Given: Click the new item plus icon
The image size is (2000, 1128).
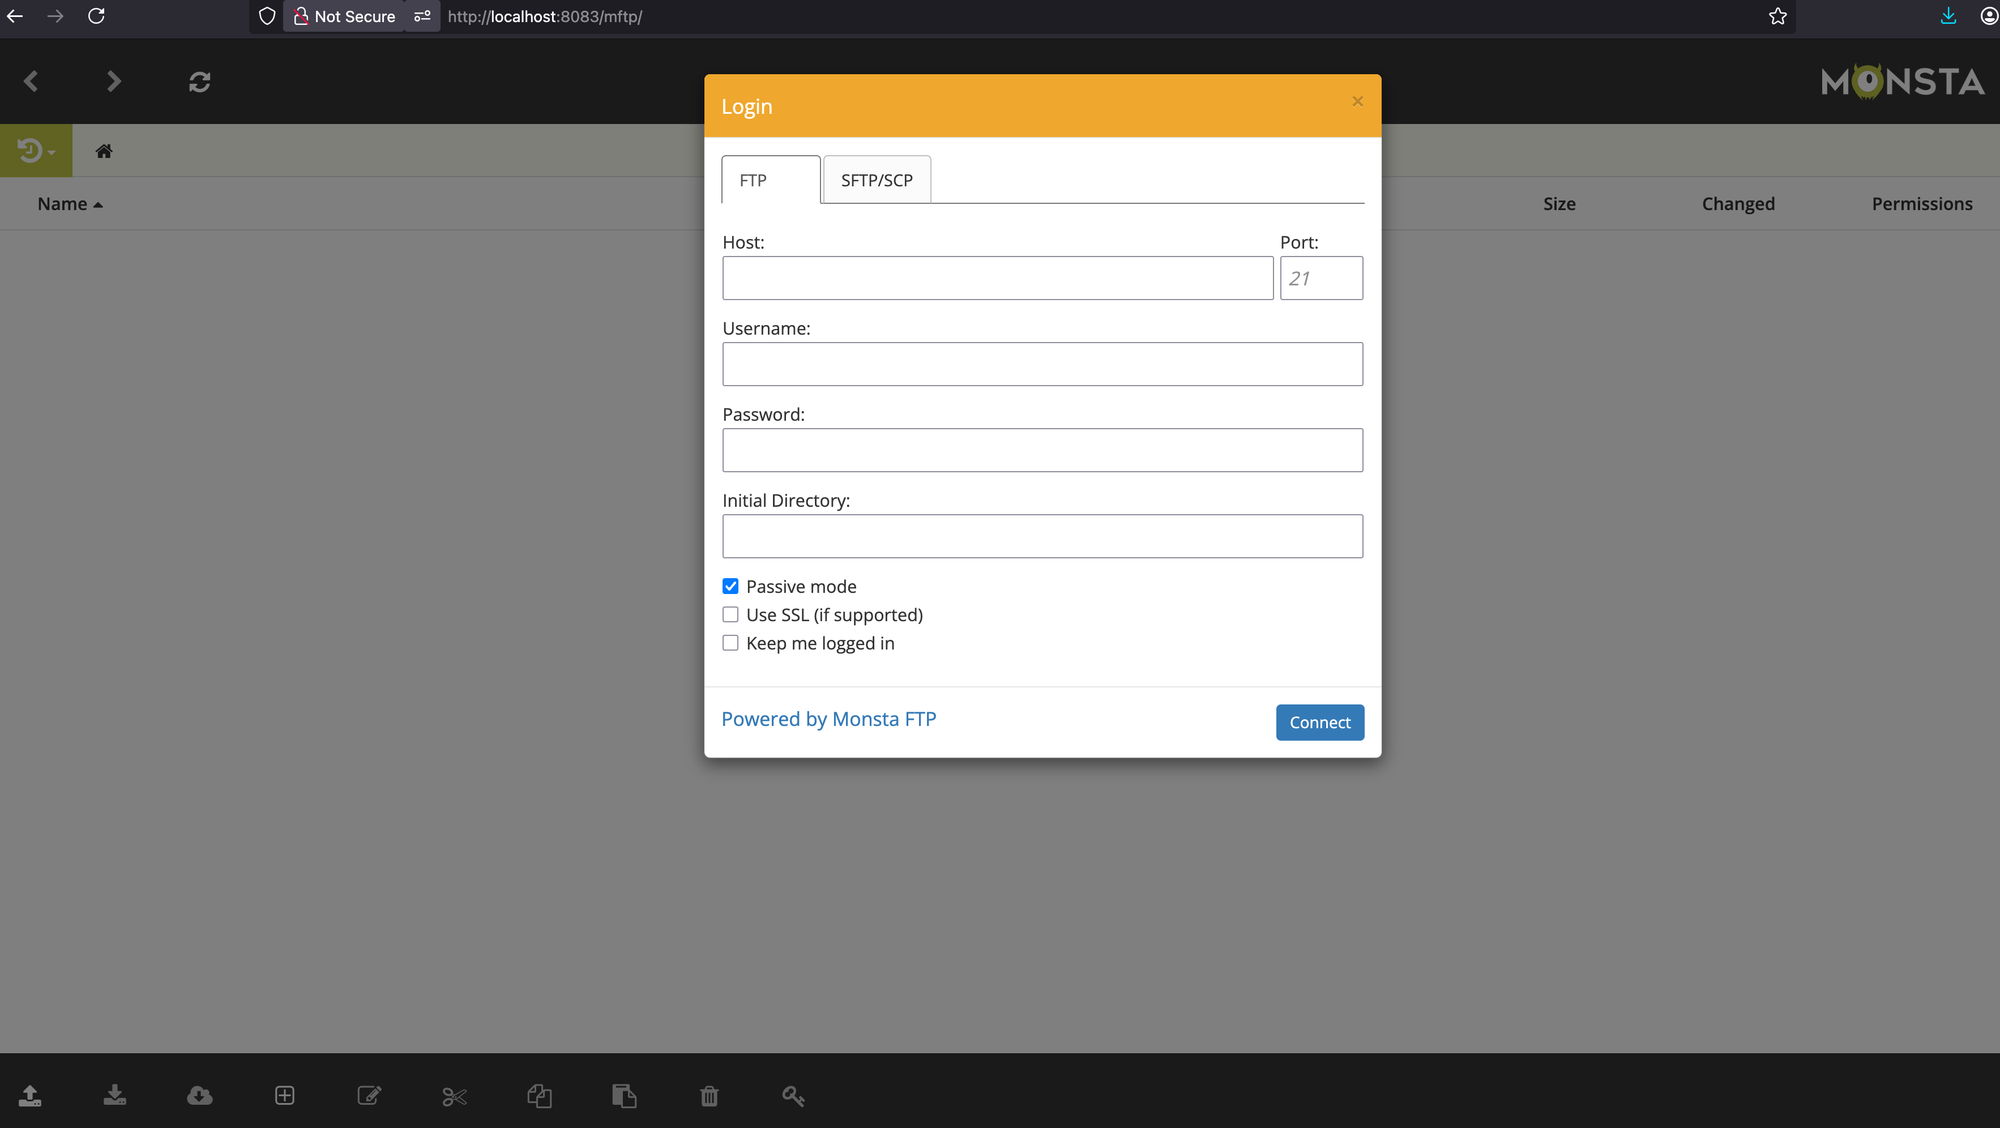Looking at the screenshot, I should 285,1096.
